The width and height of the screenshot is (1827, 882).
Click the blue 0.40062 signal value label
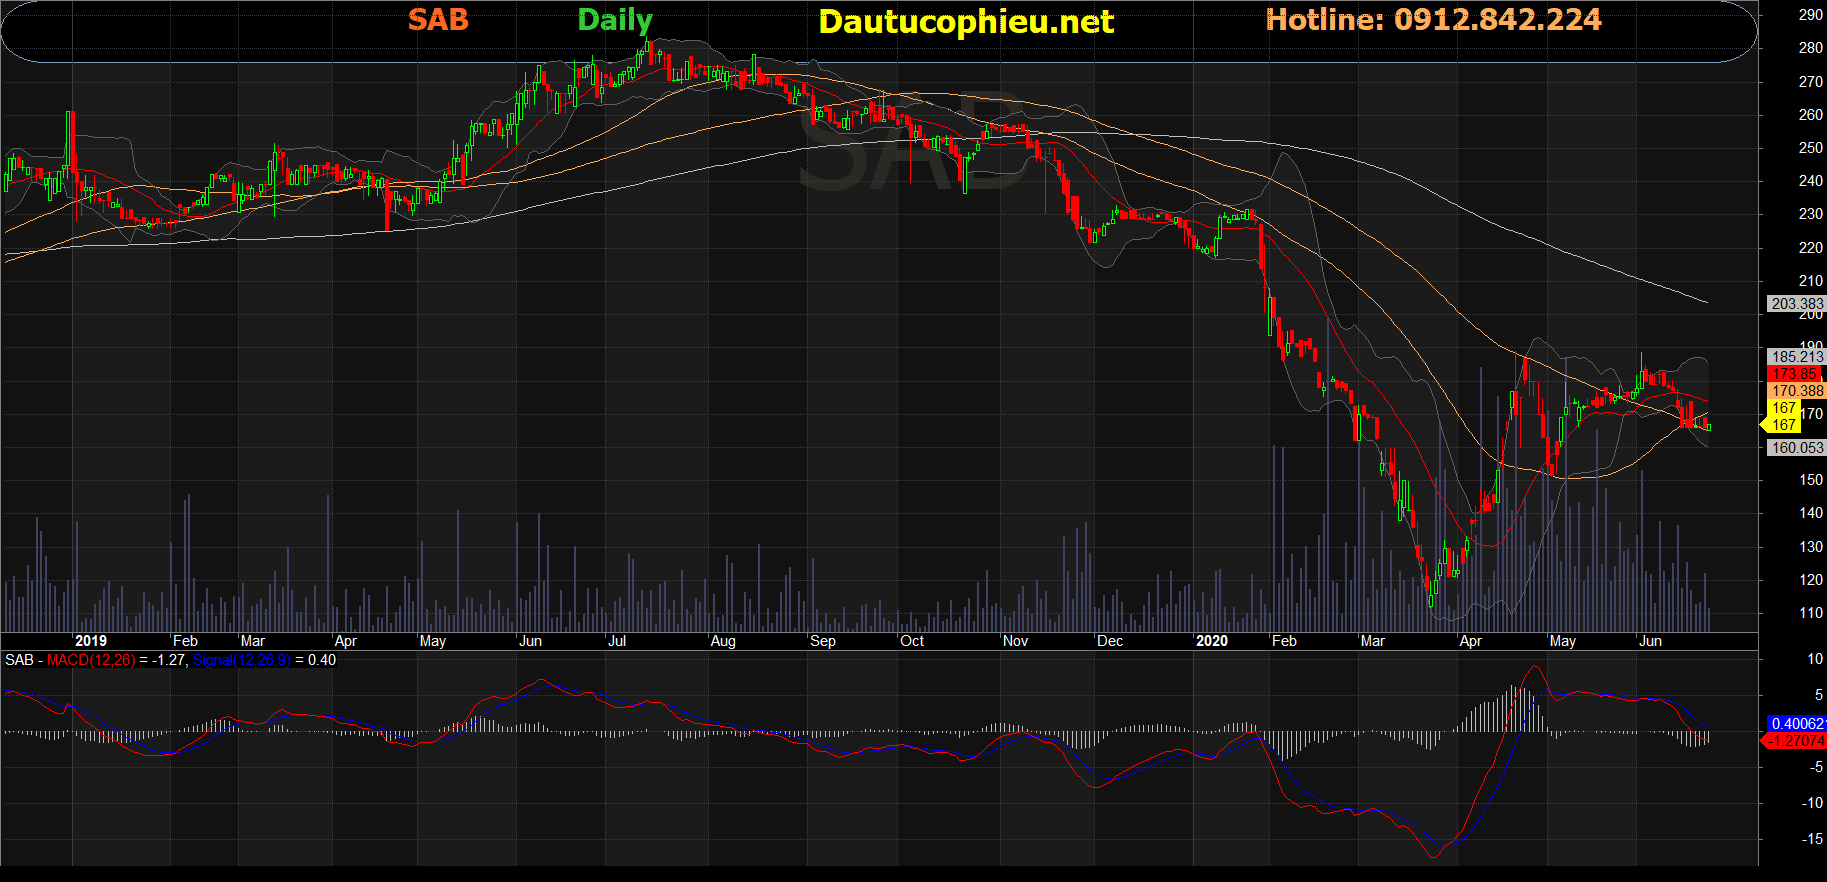point(1796,723)
